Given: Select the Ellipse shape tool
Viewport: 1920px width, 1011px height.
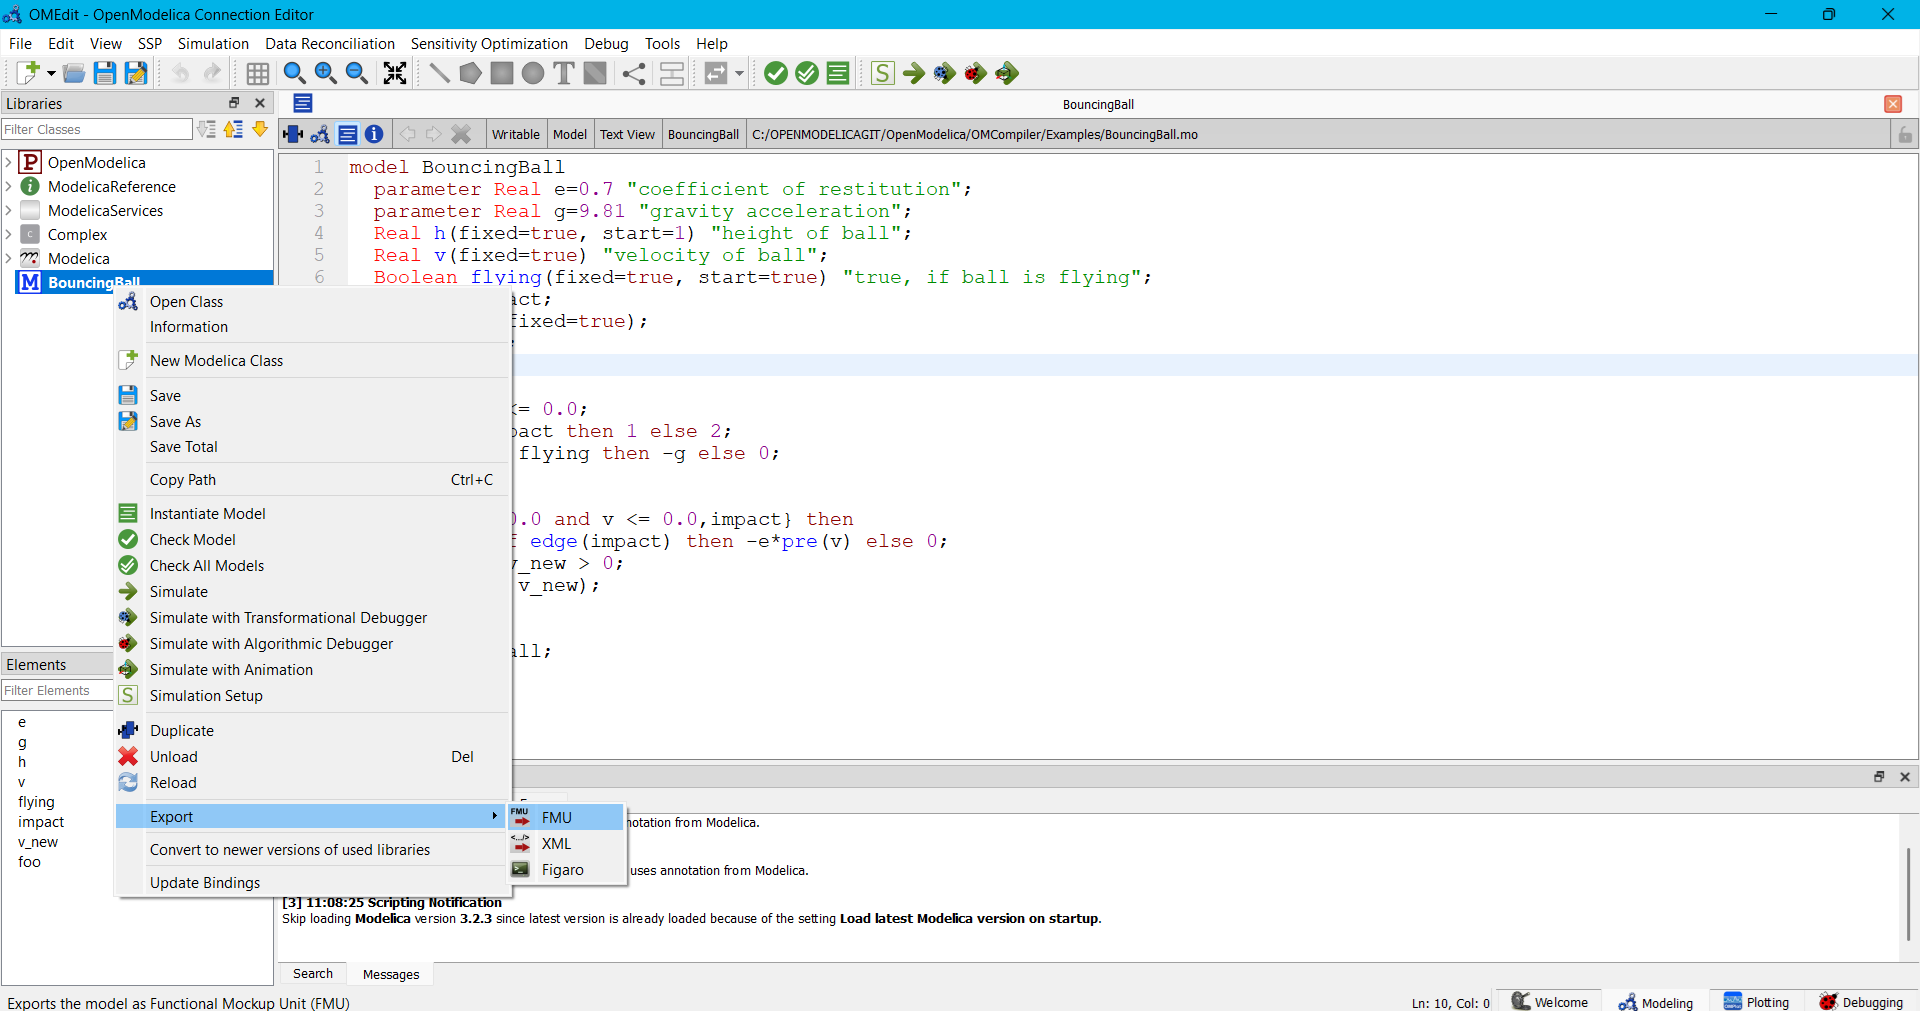Looking at the screenshot, I should tap(533, 73).
